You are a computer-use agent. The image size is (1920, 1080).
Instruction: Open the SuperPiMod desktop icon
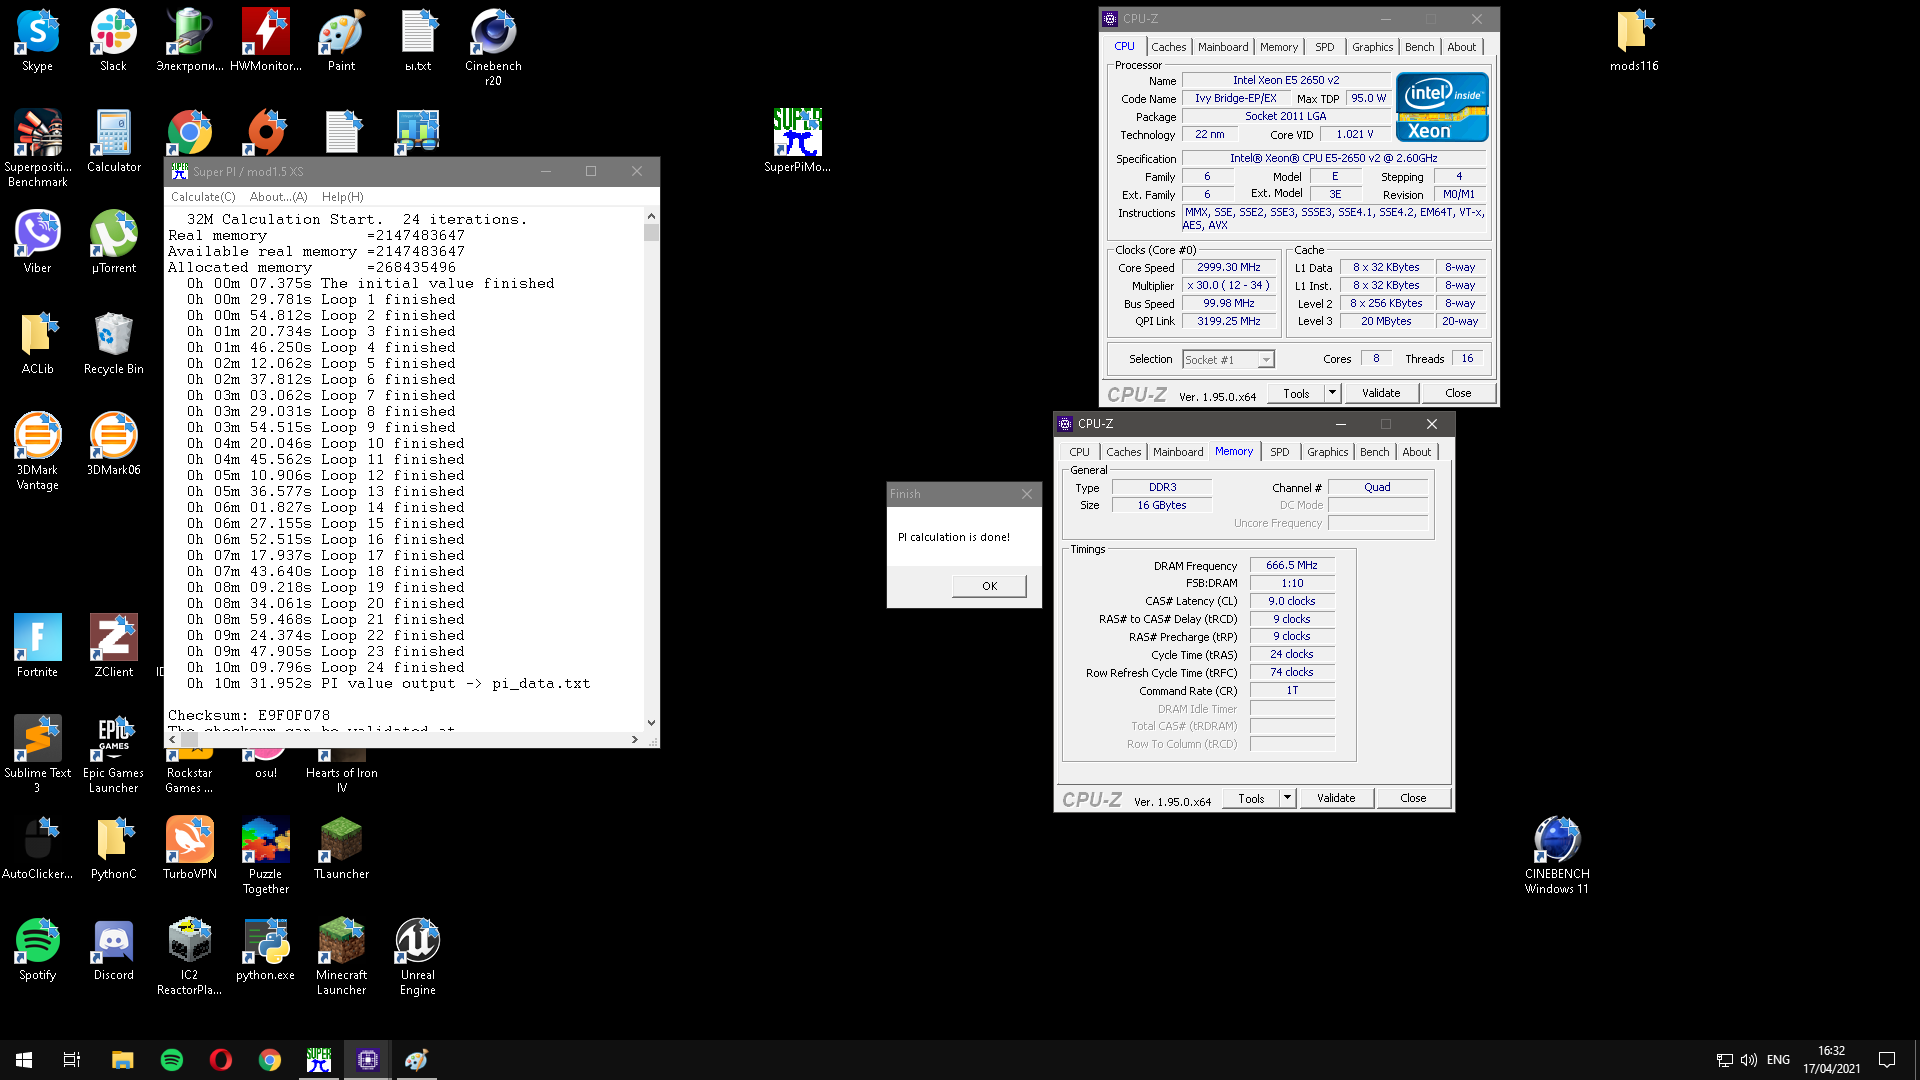(x=797, y=141)
